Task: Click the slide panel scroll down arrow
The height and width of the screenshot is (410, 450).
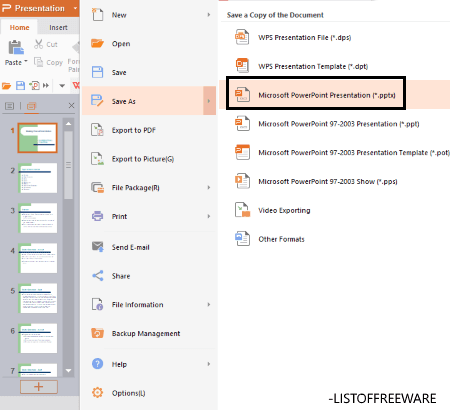Action: [68, 370]
